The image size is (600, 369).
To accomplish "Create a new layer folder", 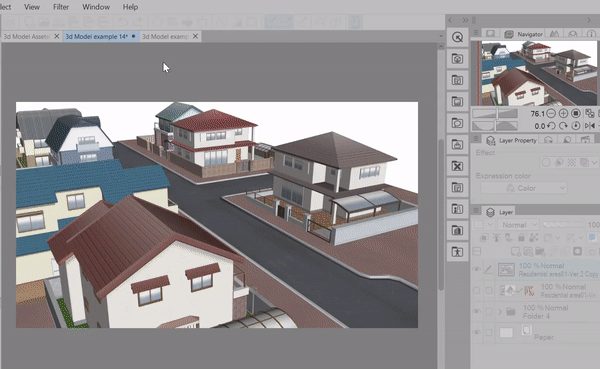I will (540, 251).
